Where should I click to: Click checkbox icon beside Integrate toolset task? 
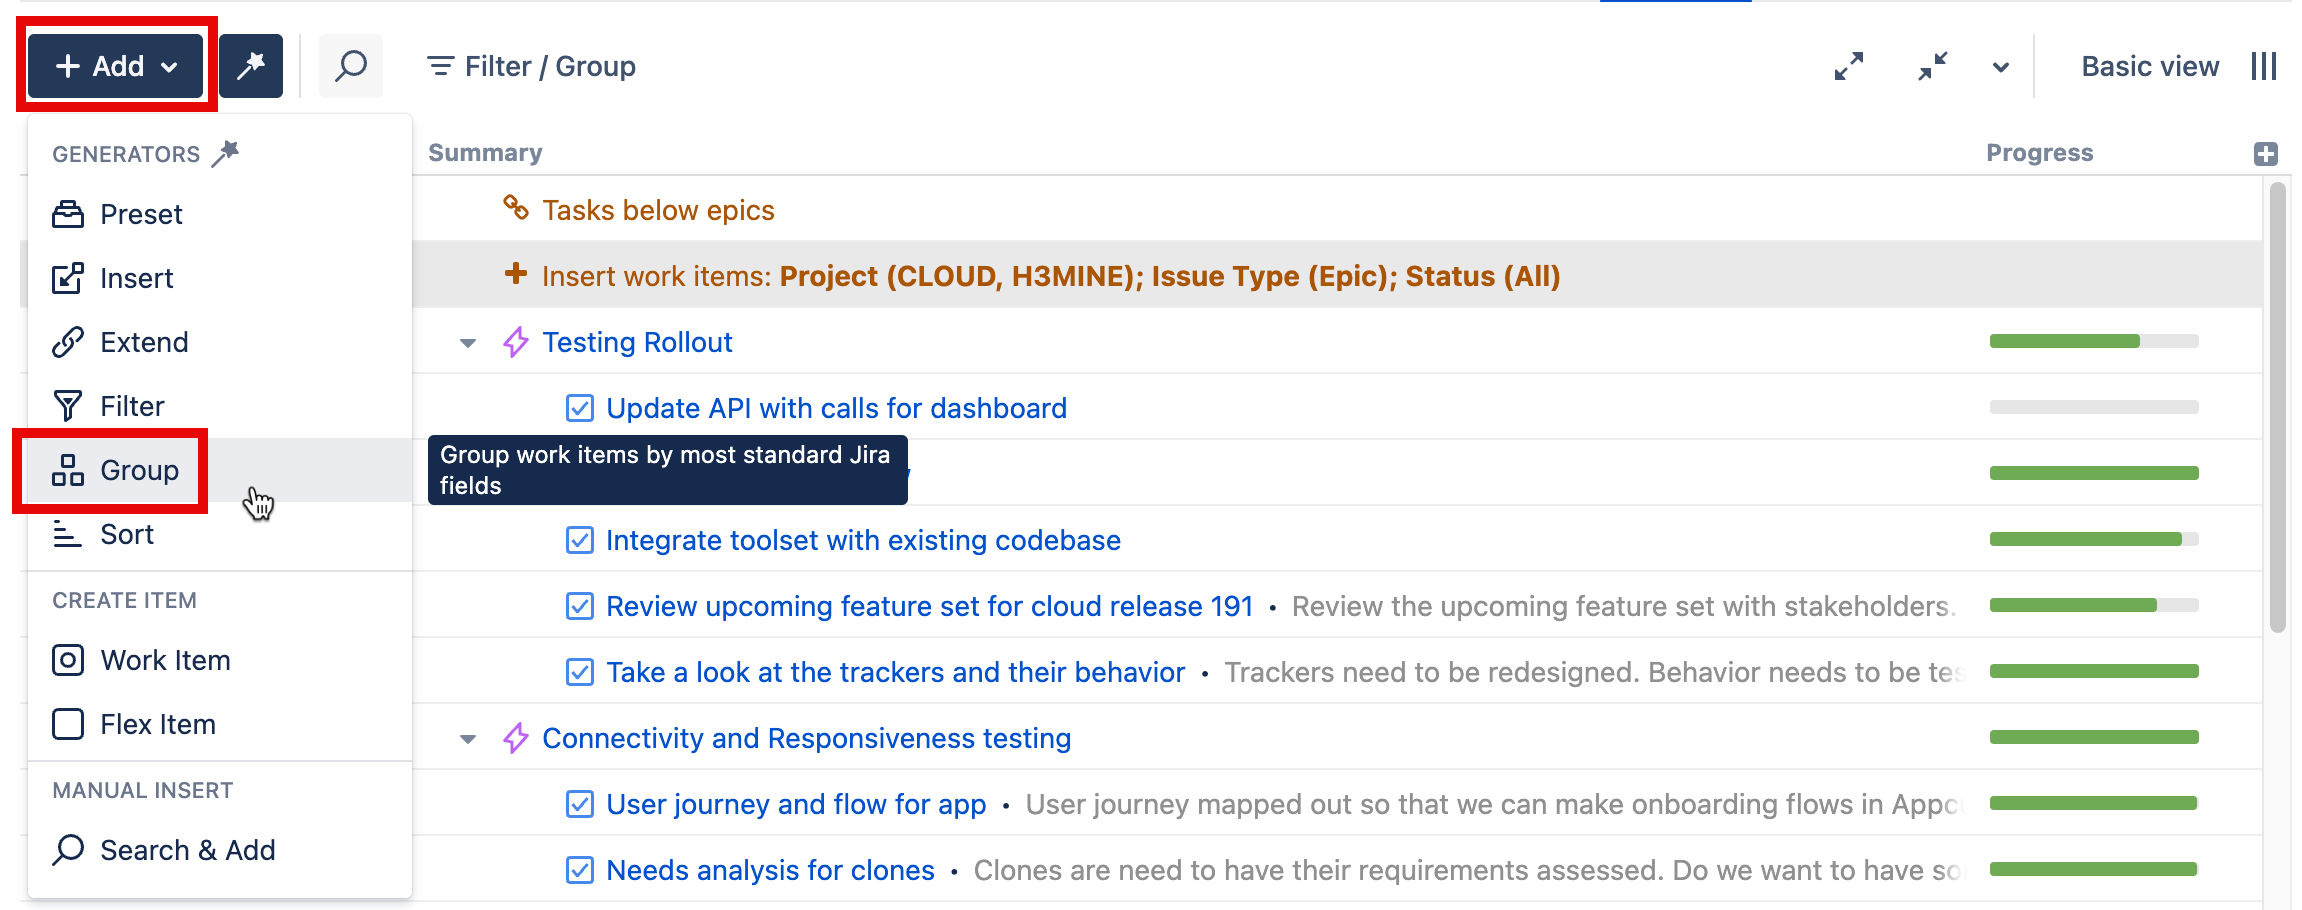point(580,540)
